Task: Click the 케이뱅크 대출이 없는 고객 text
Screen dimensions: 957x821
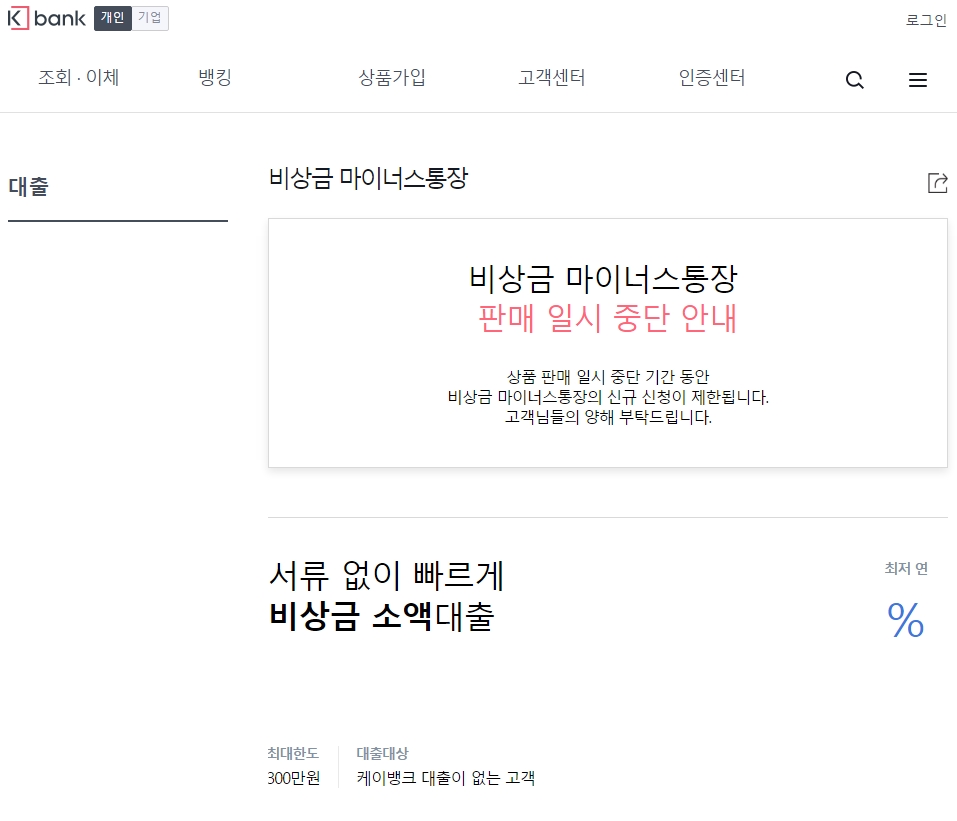Action: pos(446,778)
